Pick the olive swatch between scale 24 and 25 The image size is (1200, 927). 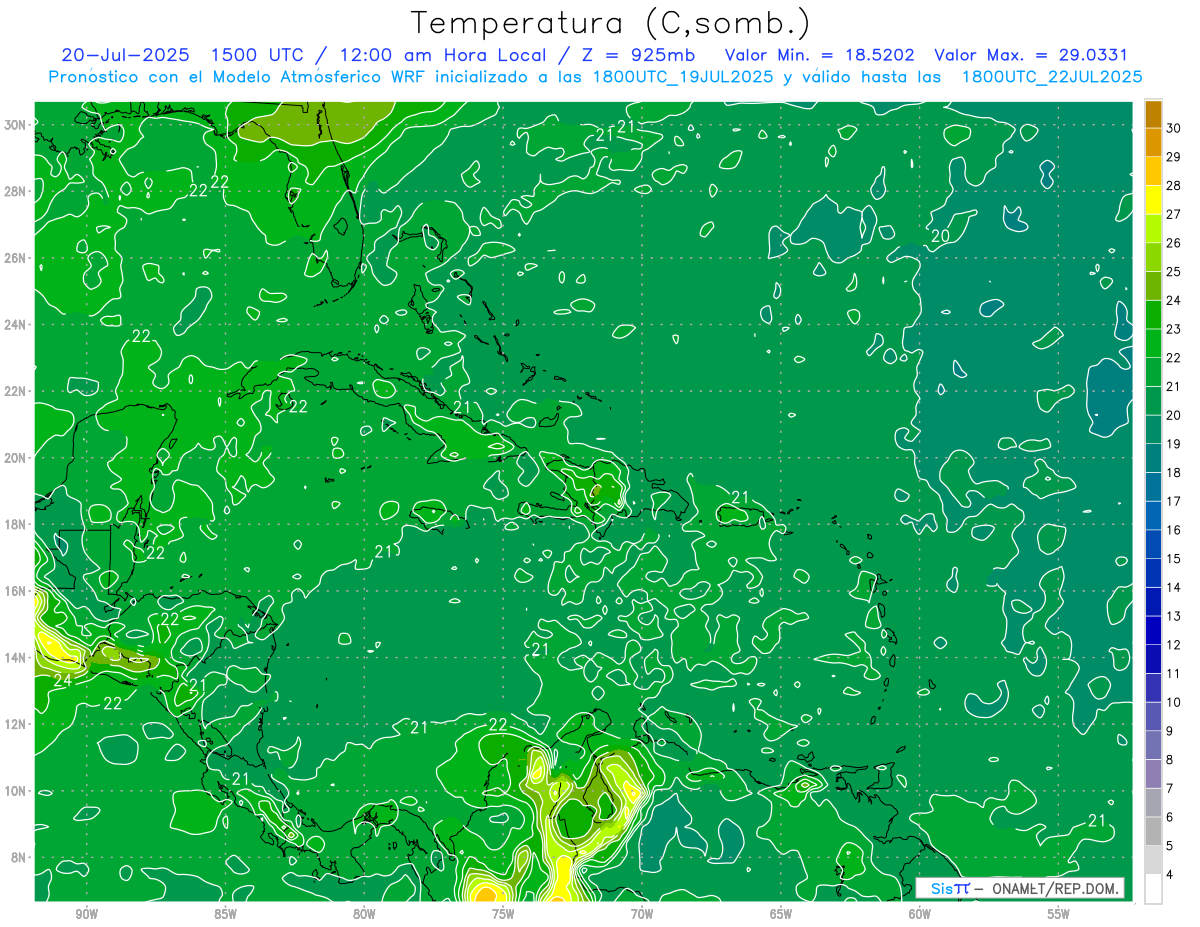tap(1154, 286)
